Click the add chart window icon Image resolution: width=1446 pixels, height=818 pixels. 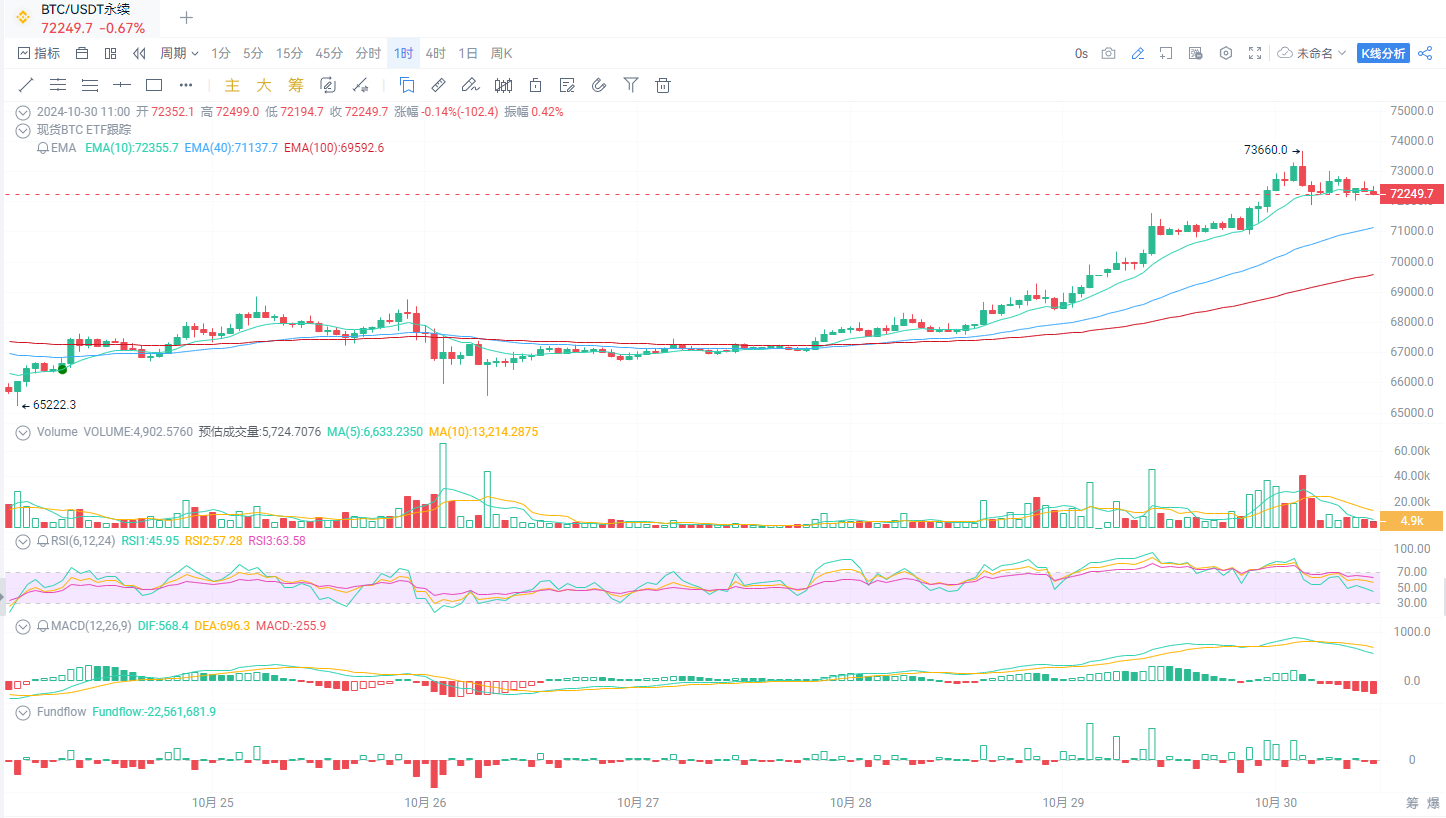[x=1166, y=53]
